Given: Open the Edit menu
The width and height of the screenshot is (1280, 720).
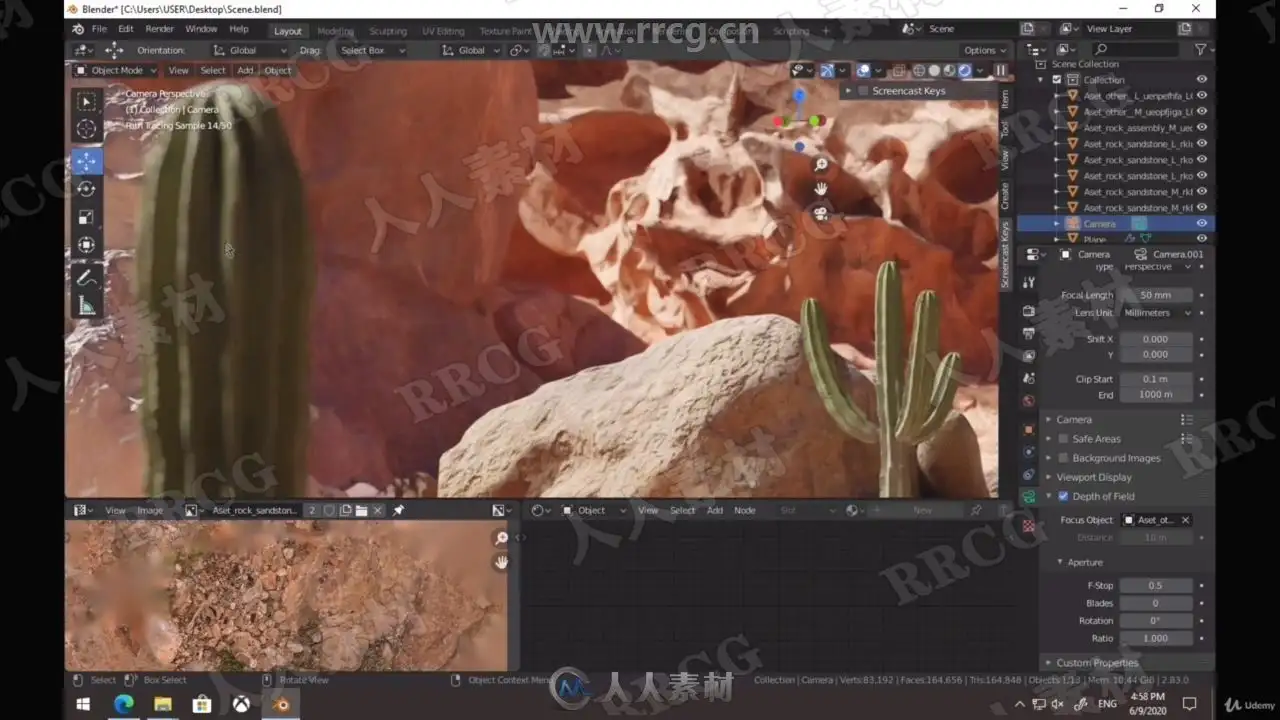Looking at the screenshot, I should pos(126,29).
